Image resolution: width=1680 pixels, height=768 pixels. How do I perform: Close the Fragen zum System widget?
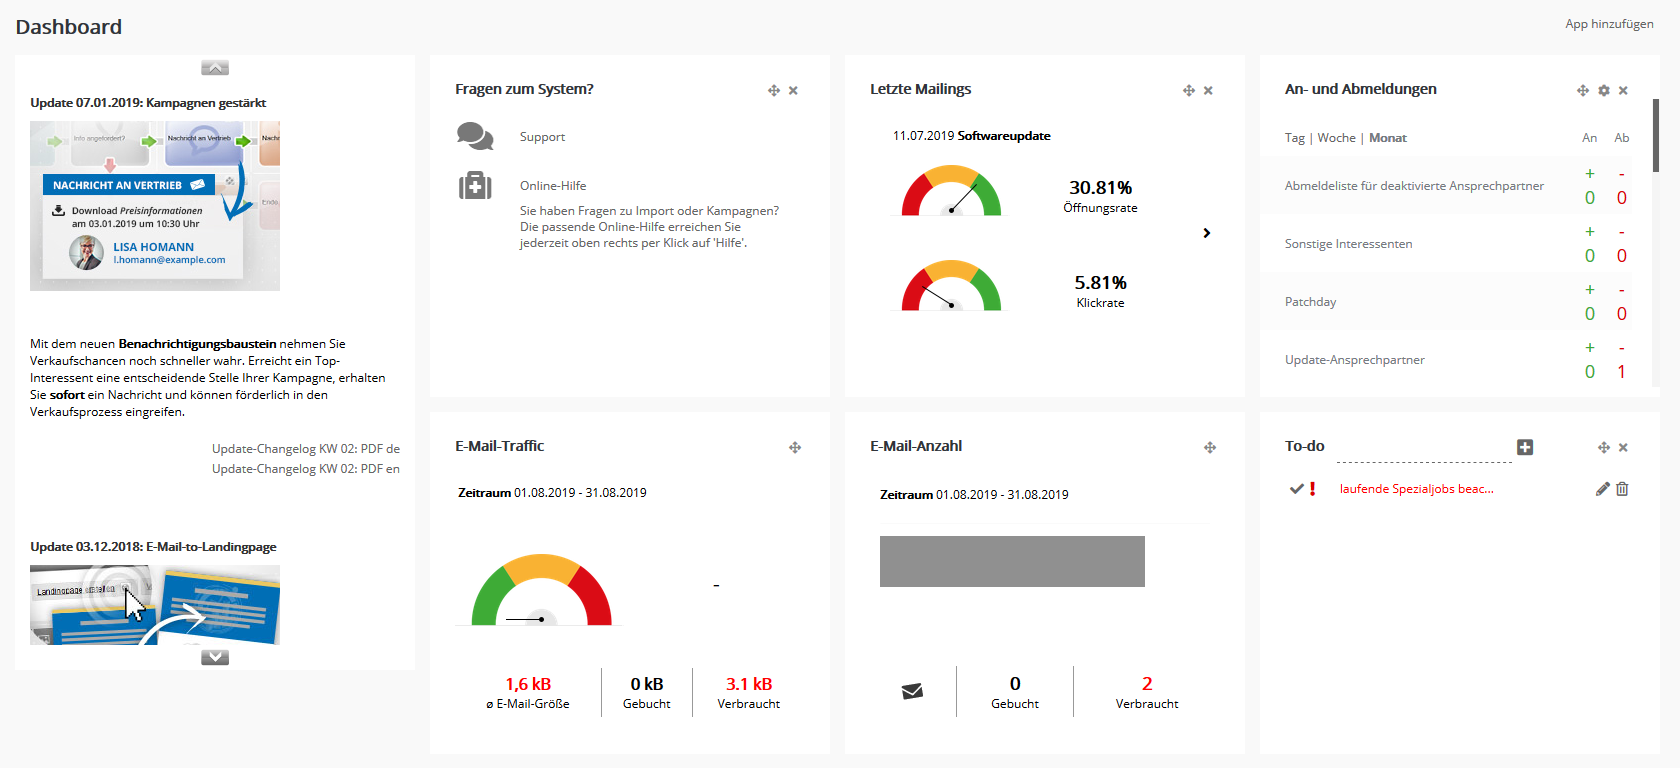pyautogui.click(x=793, y=91)
